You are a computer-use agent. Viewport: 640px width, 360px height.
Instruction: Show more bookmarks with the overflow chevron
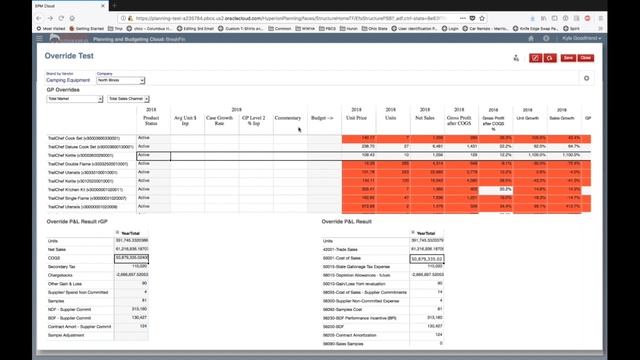point(600,29)
